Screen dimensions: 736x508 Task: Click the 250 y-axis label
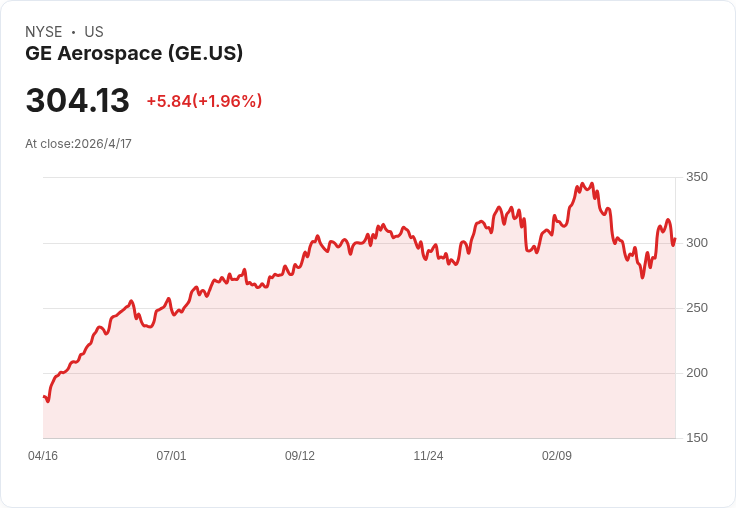(x=697, y=308)
